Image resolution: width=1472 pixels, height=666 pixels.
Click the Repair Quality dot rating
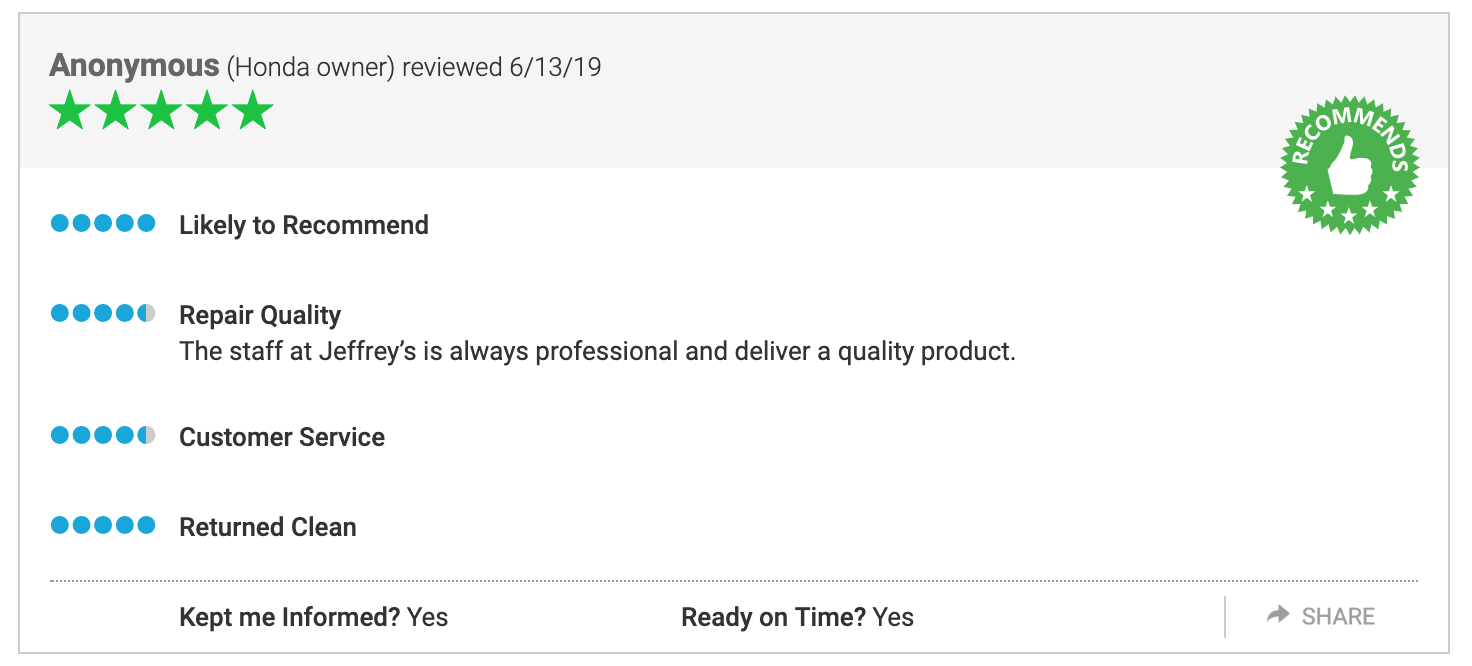pyautogui.click(x=103, y=313)
